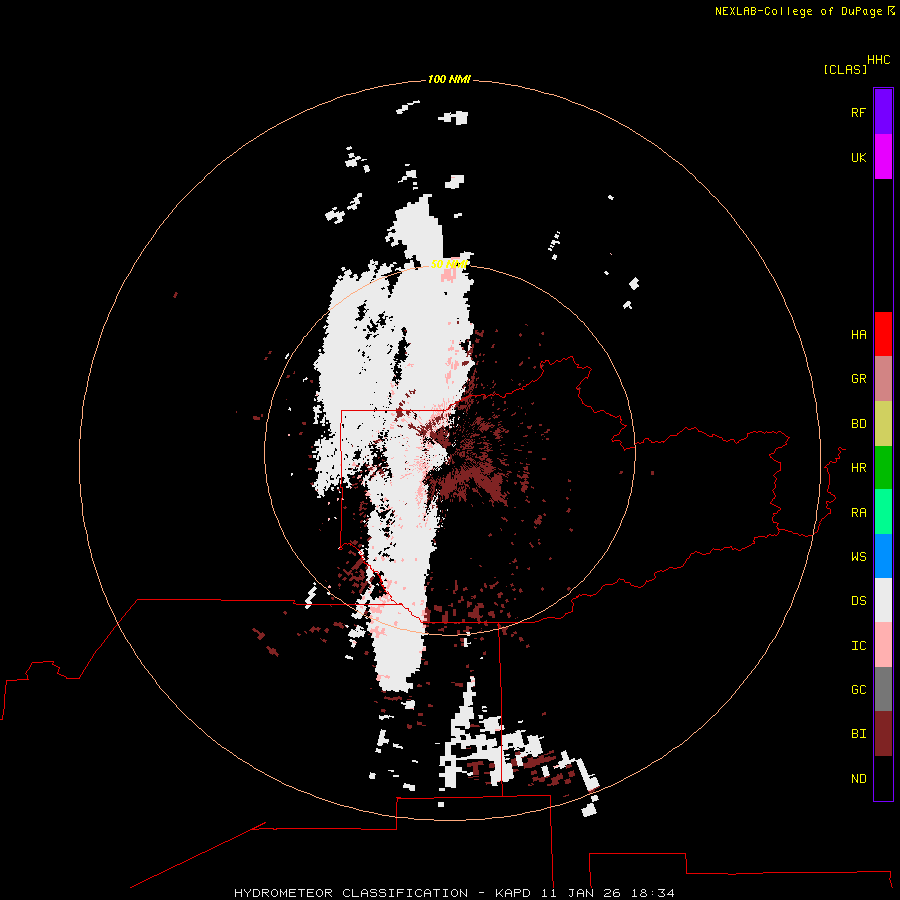Click the 'HR' legend label
900x900 pixels.
[858, 468]
